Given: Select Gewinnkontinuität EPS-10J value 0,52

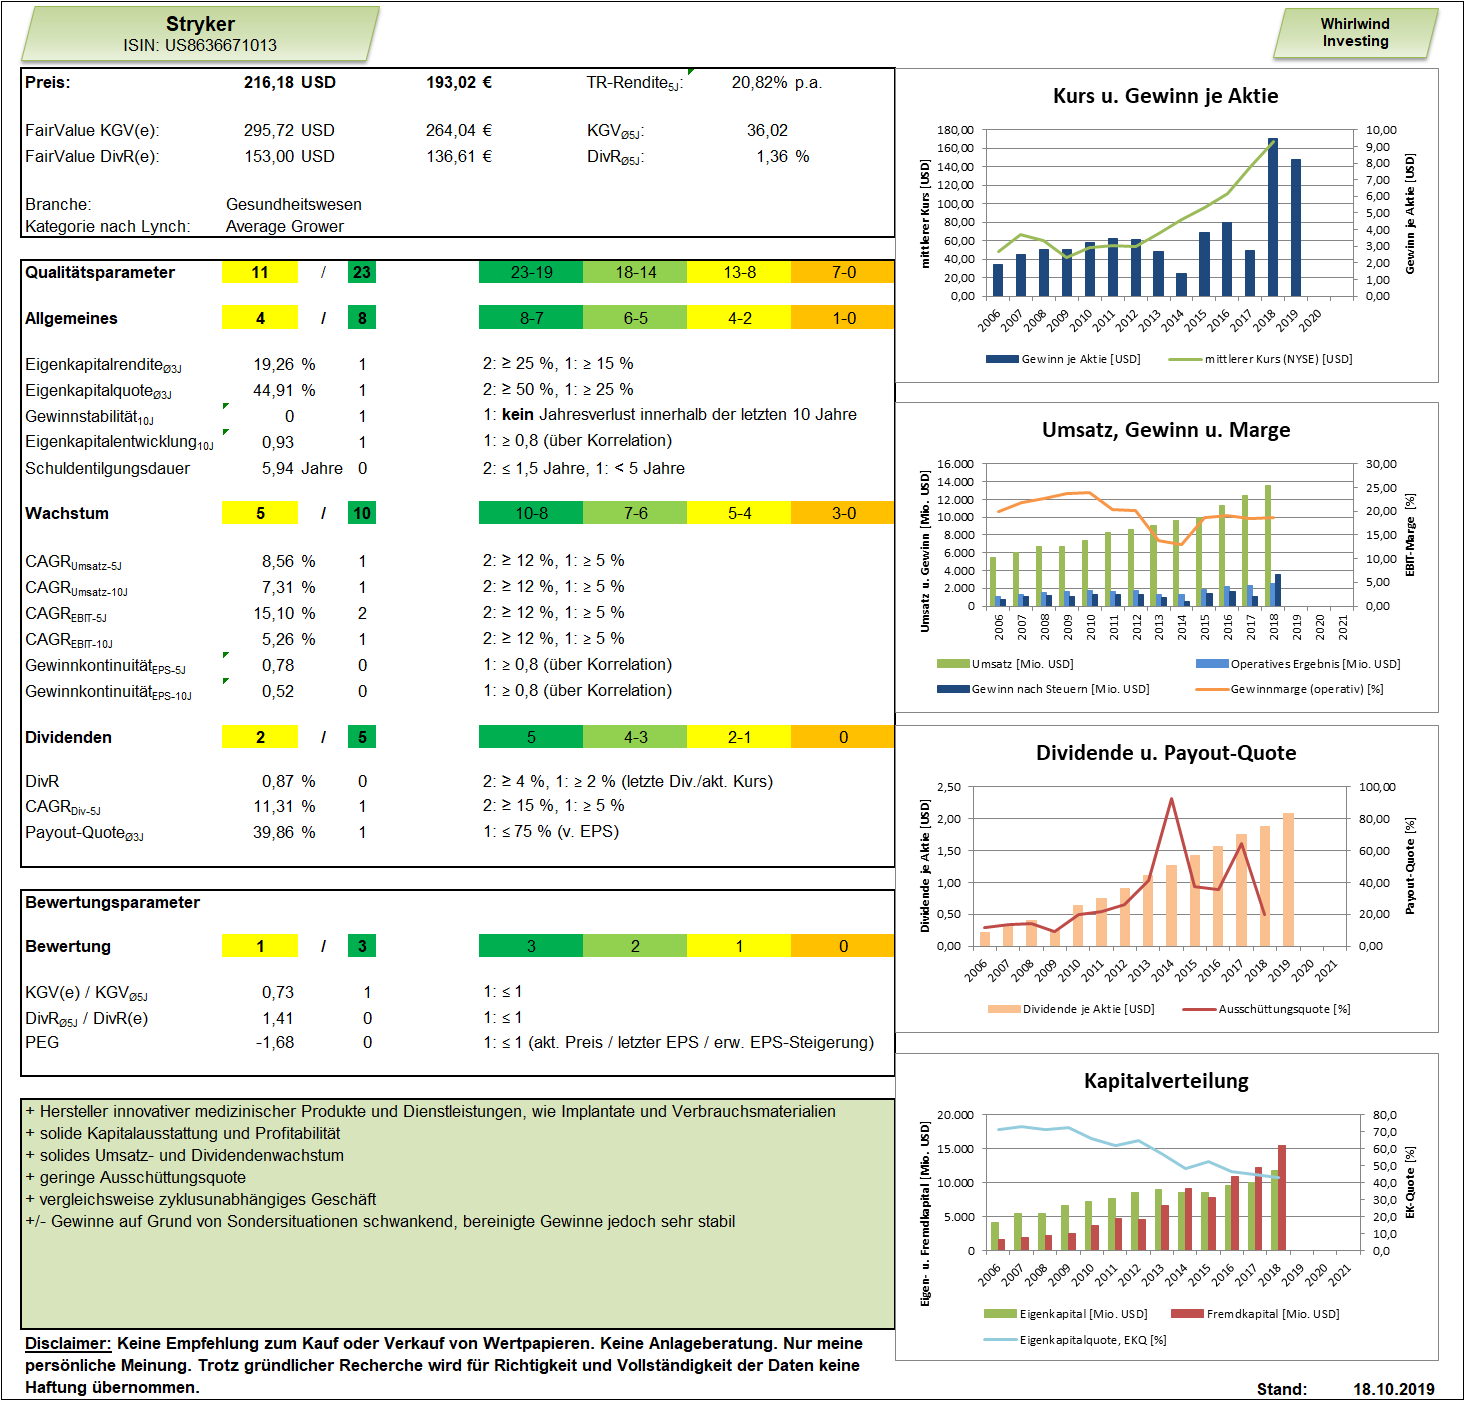Looking at the screenshot, I should [x=278, y=691].
